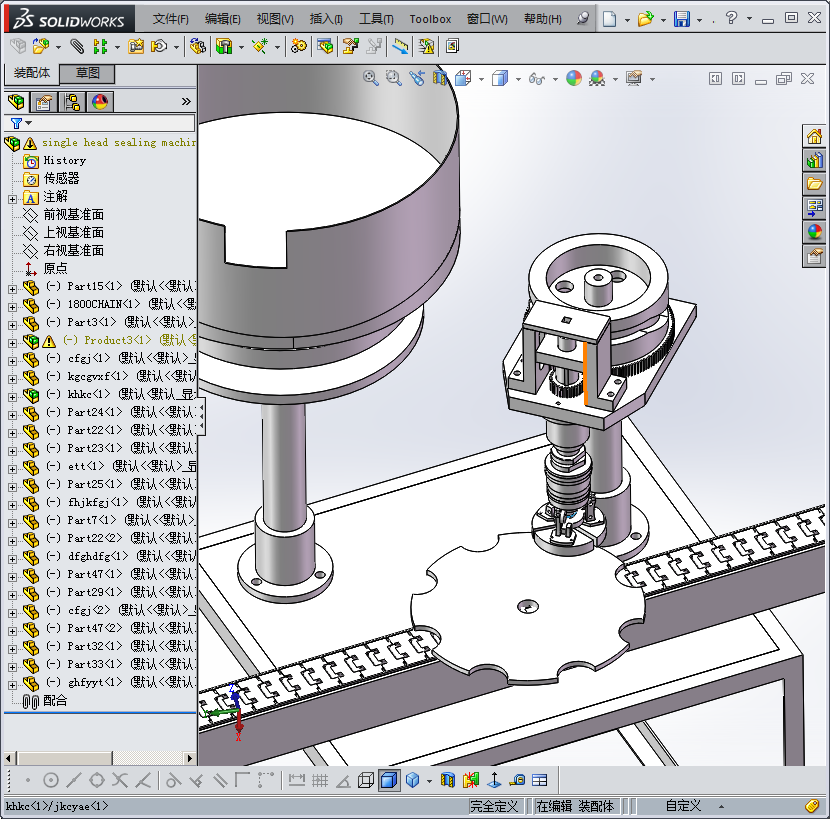Open the Edit Appearance color ball icon
Screen dimensions: 830x819
573,78
